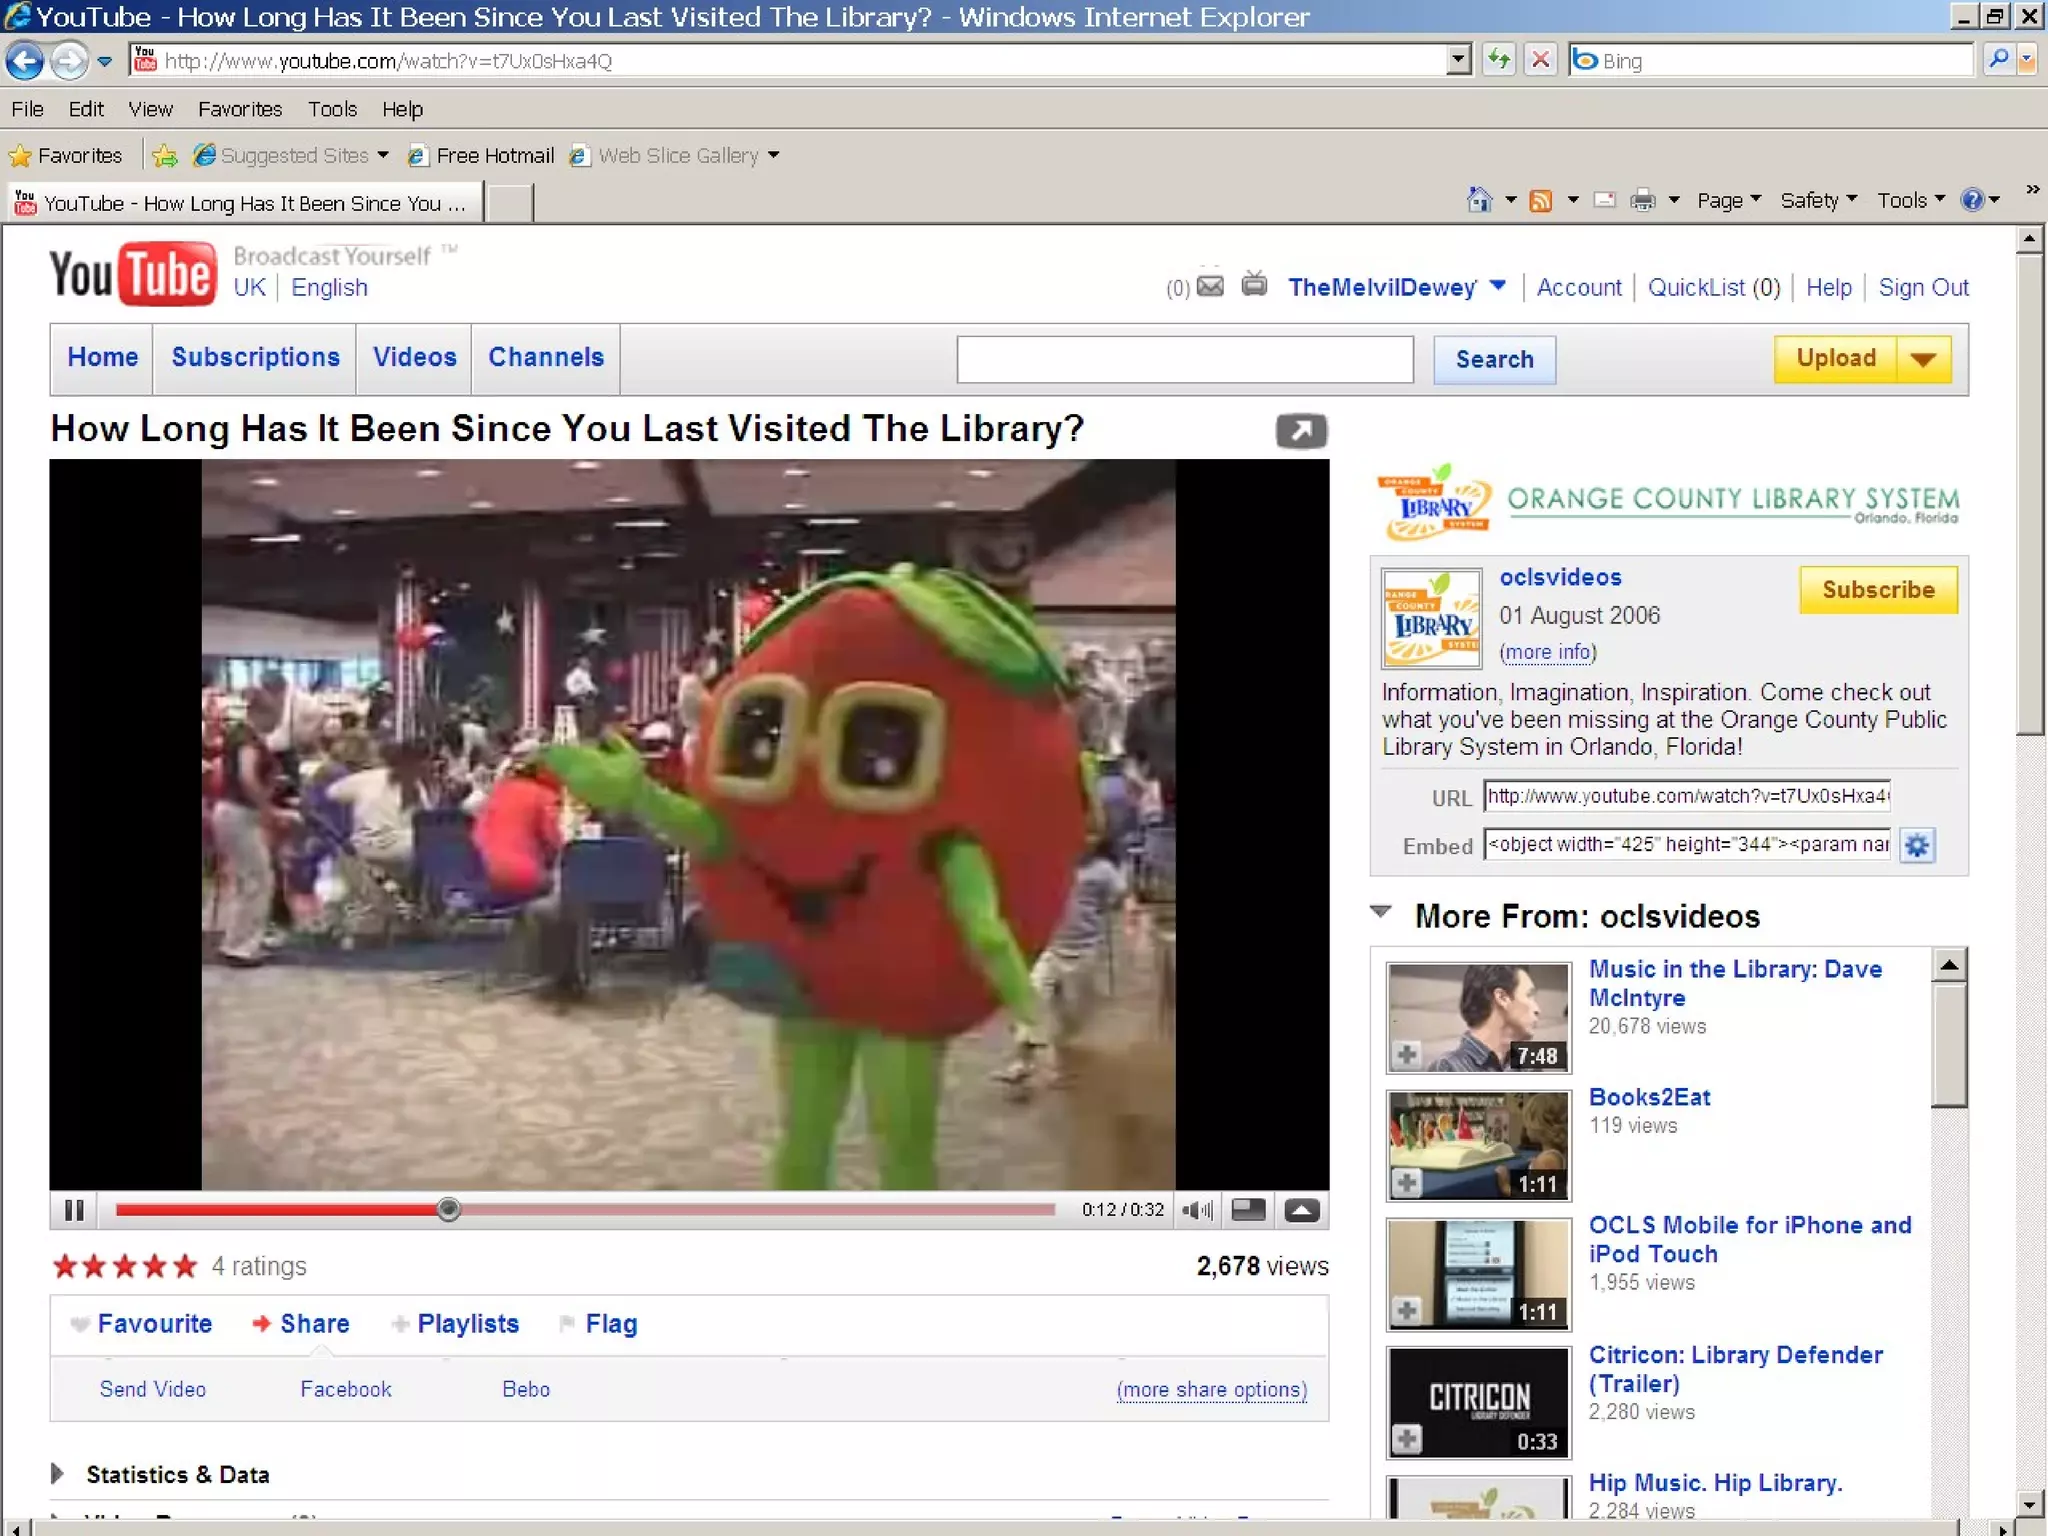
Task: Subscribe to the oclsvideos channel
Action: (1877, 590)
